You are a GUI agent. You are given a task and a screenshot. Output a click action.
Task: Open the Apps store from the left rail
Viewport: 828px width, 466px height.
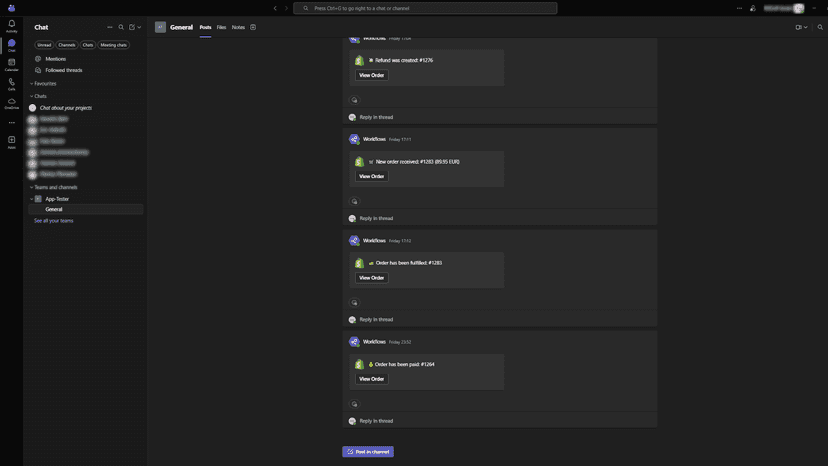point(11,142)
